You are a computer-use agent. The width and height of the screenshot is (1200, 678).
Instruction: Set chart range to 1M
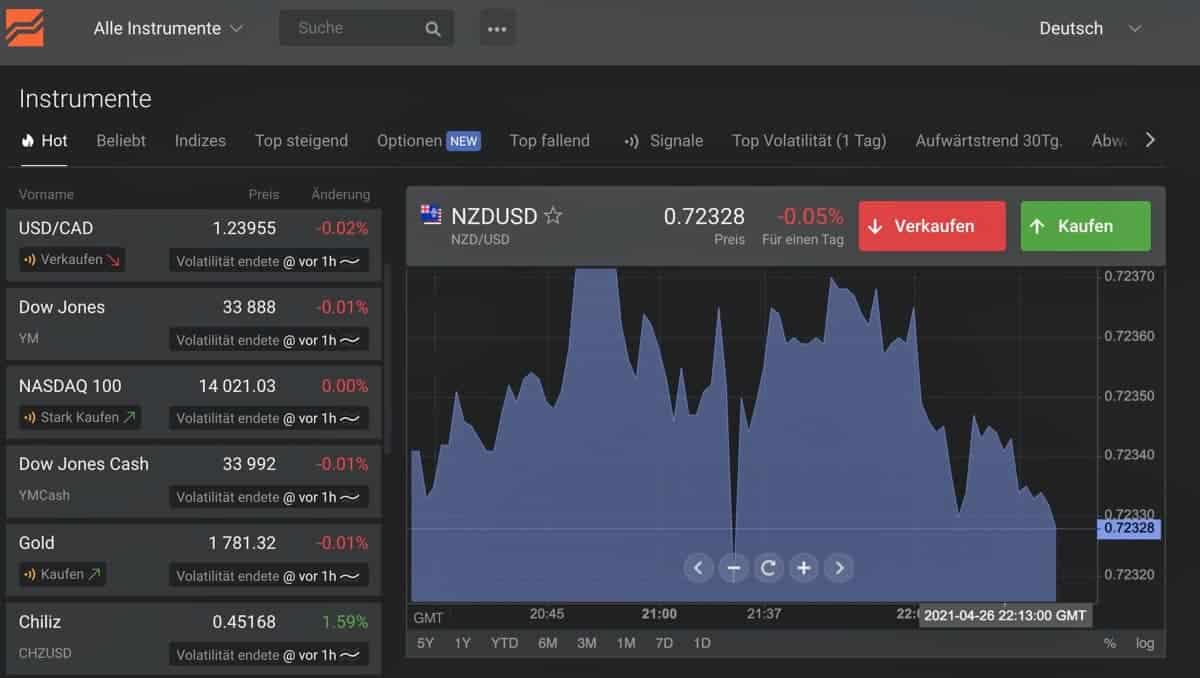[626, 643]
